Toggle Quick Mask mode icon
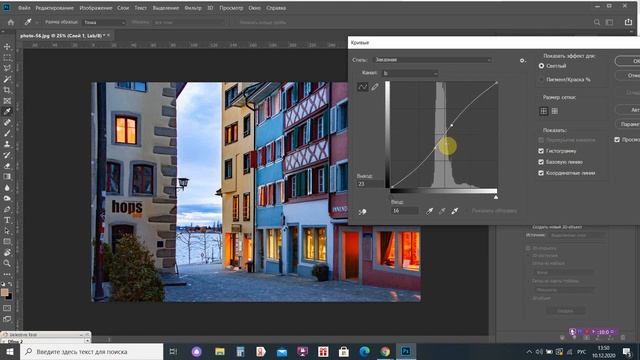This screenshot has height=360, width=640. (7, 308)
